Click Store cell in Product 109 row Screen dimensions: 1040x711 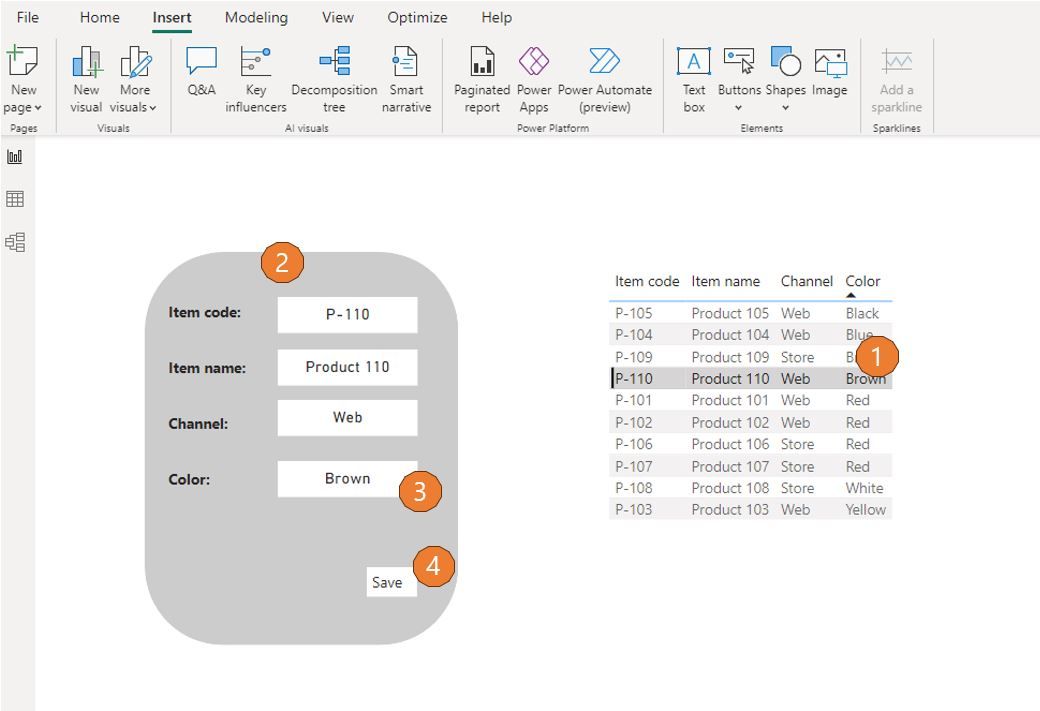tap(797, 357)
